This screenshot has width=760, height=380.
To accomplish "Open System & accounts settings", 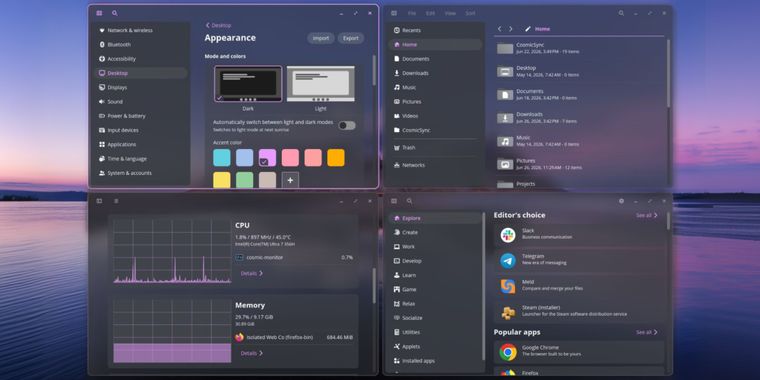I will pos(141,173).
